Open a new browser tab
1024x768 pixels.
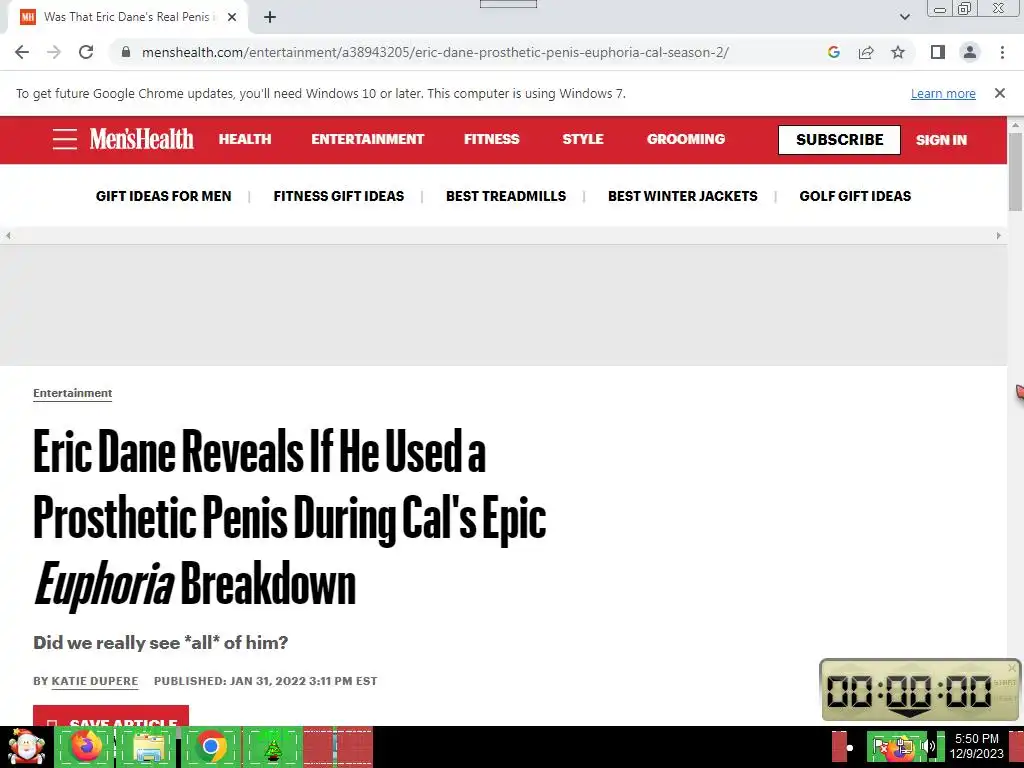(270, 17)
